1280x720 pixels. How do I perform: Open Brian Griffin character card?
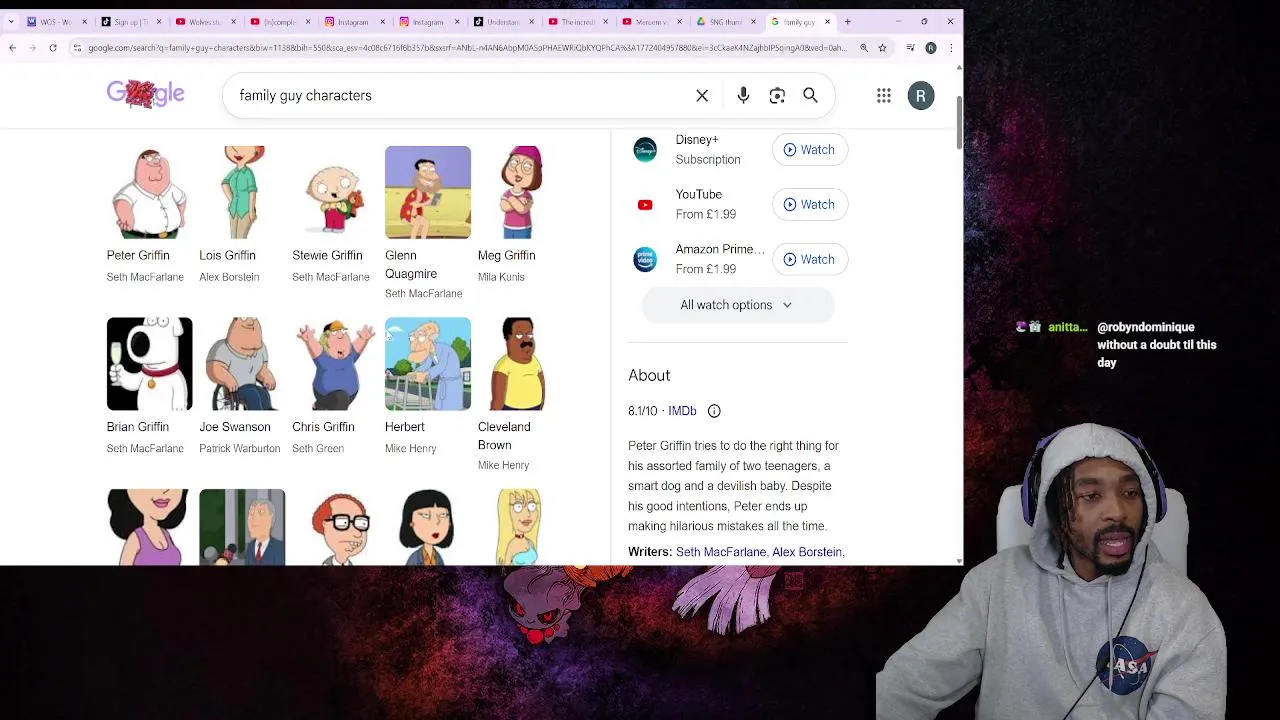[149, 387]
